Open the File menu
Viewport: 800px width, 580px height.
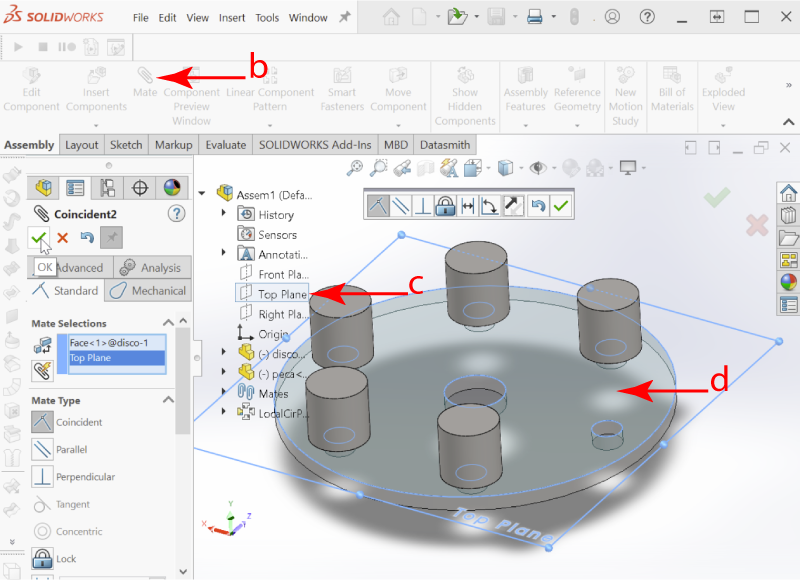[x=140, y=17]
